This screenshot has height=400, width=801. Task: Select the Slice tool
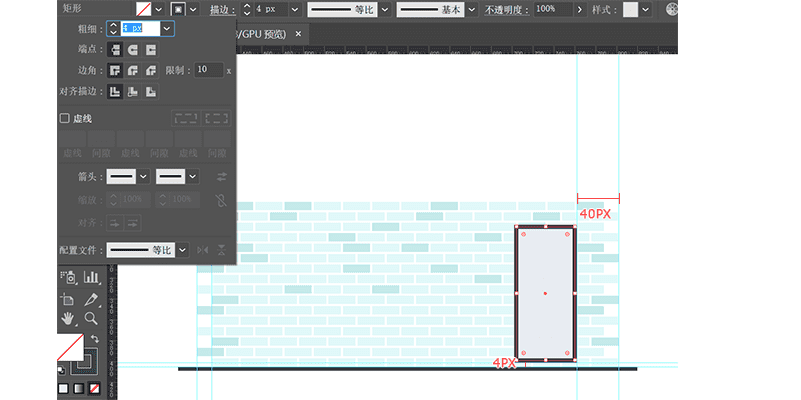pos(91,299)
